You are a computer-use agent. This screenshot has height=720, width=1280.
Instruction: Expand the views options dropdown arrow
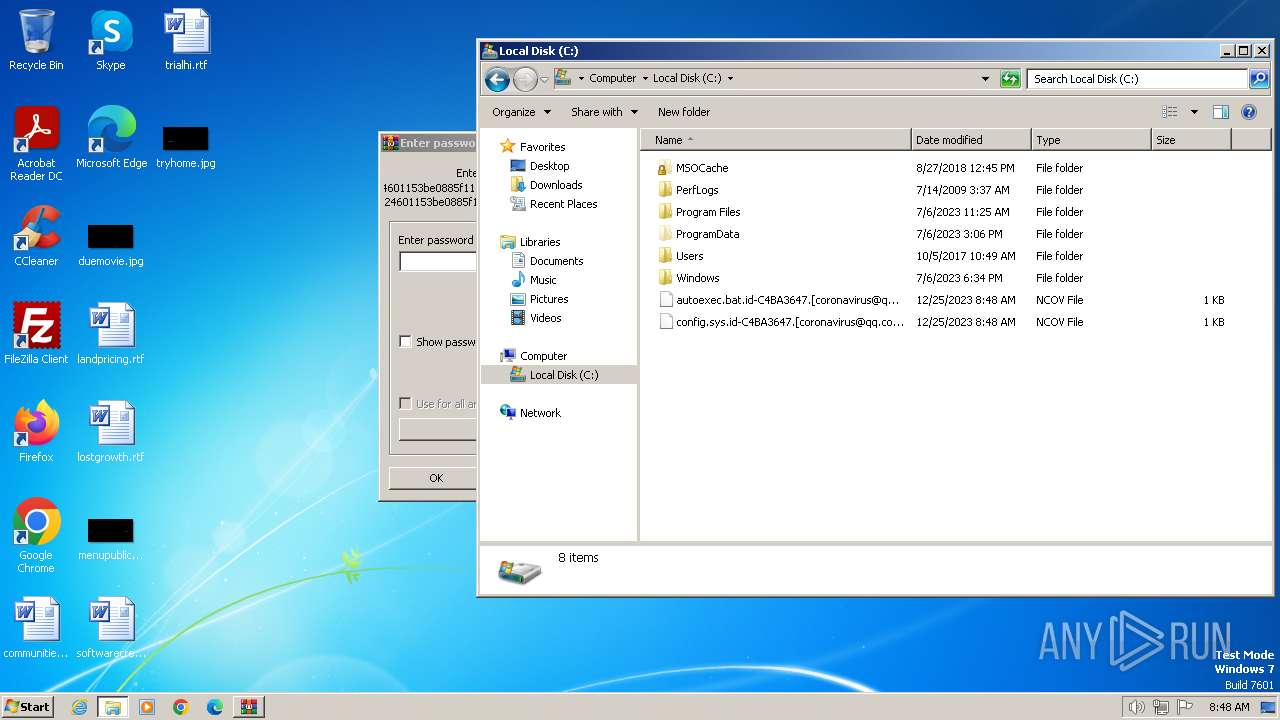pos(1194,112)
